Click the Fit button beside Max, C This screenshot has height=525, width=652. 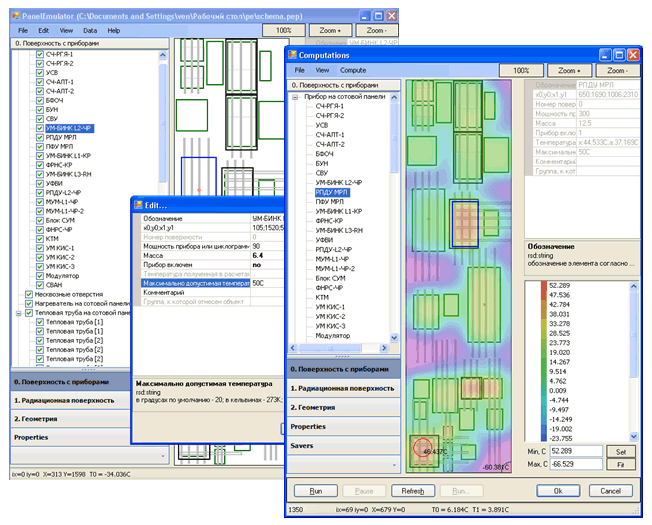tap(619, 465)
